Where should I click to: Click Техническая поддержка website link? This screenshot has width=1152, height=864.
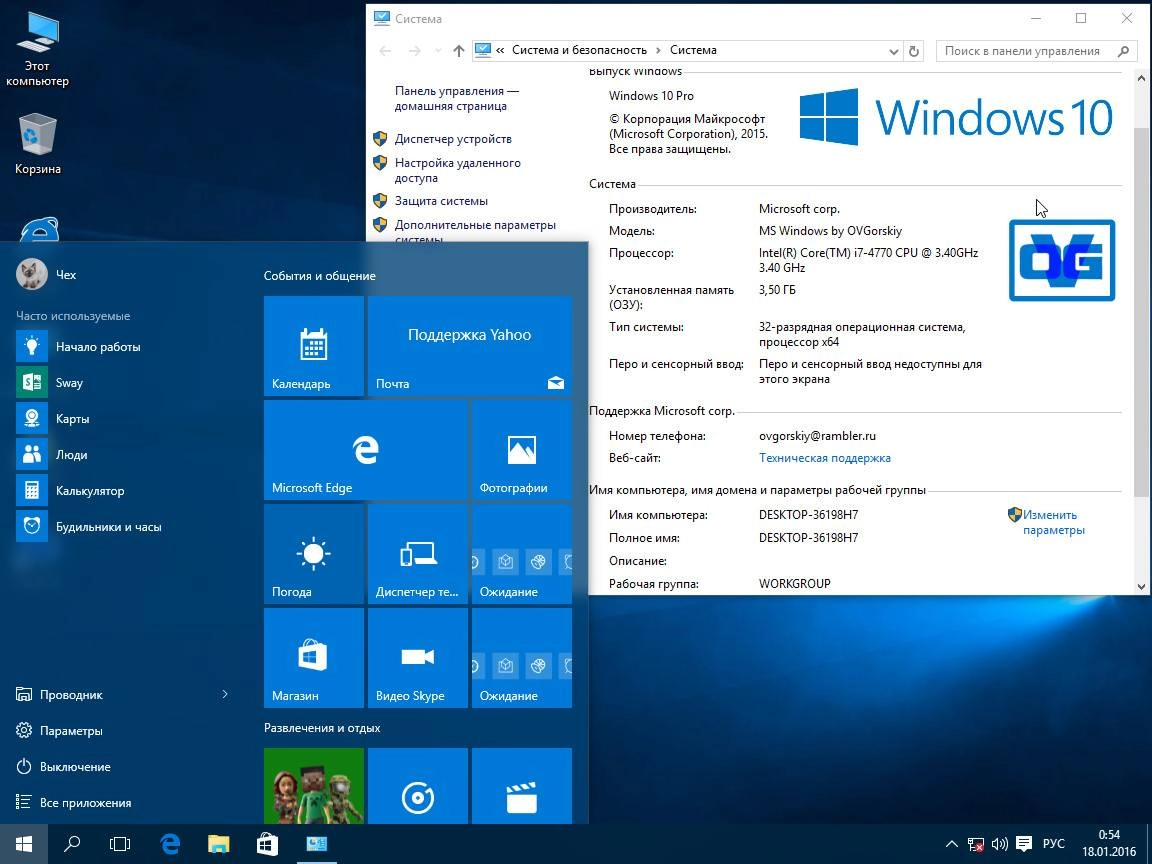824,458
